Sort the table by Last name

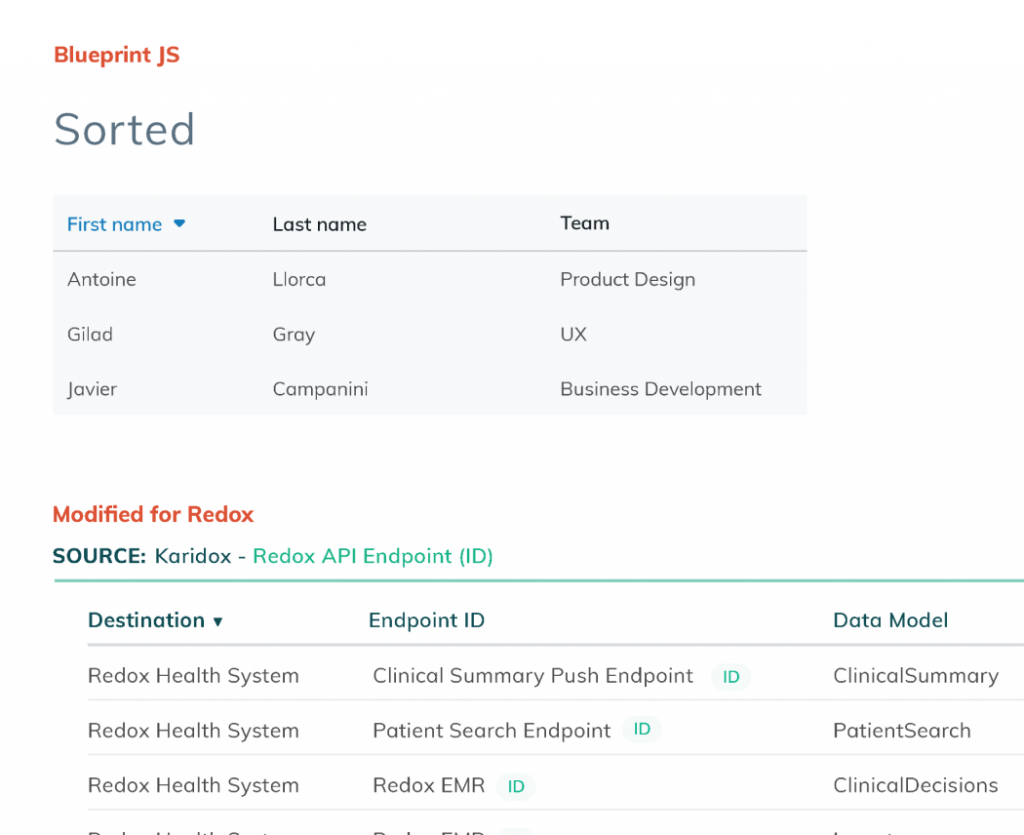tap(319, 224)
